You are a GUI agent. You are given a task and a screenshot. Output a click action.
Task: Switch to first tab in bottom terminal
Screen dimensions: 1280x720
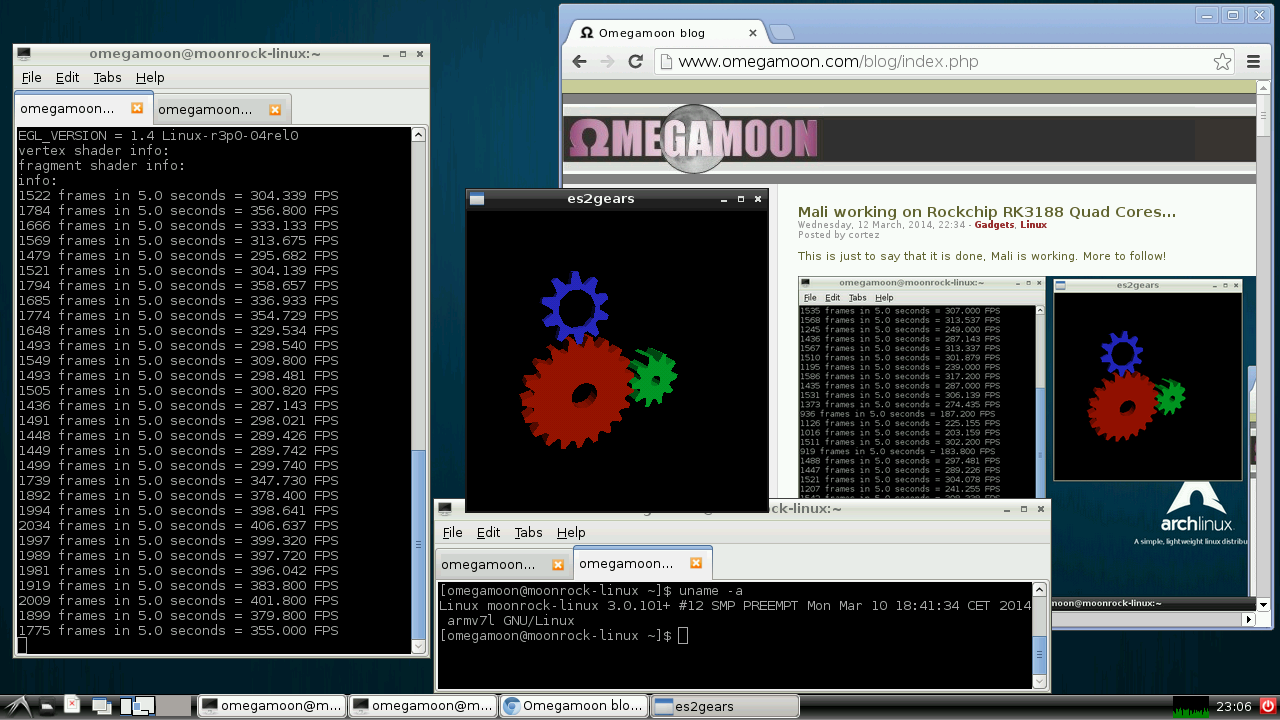[503, 564]
